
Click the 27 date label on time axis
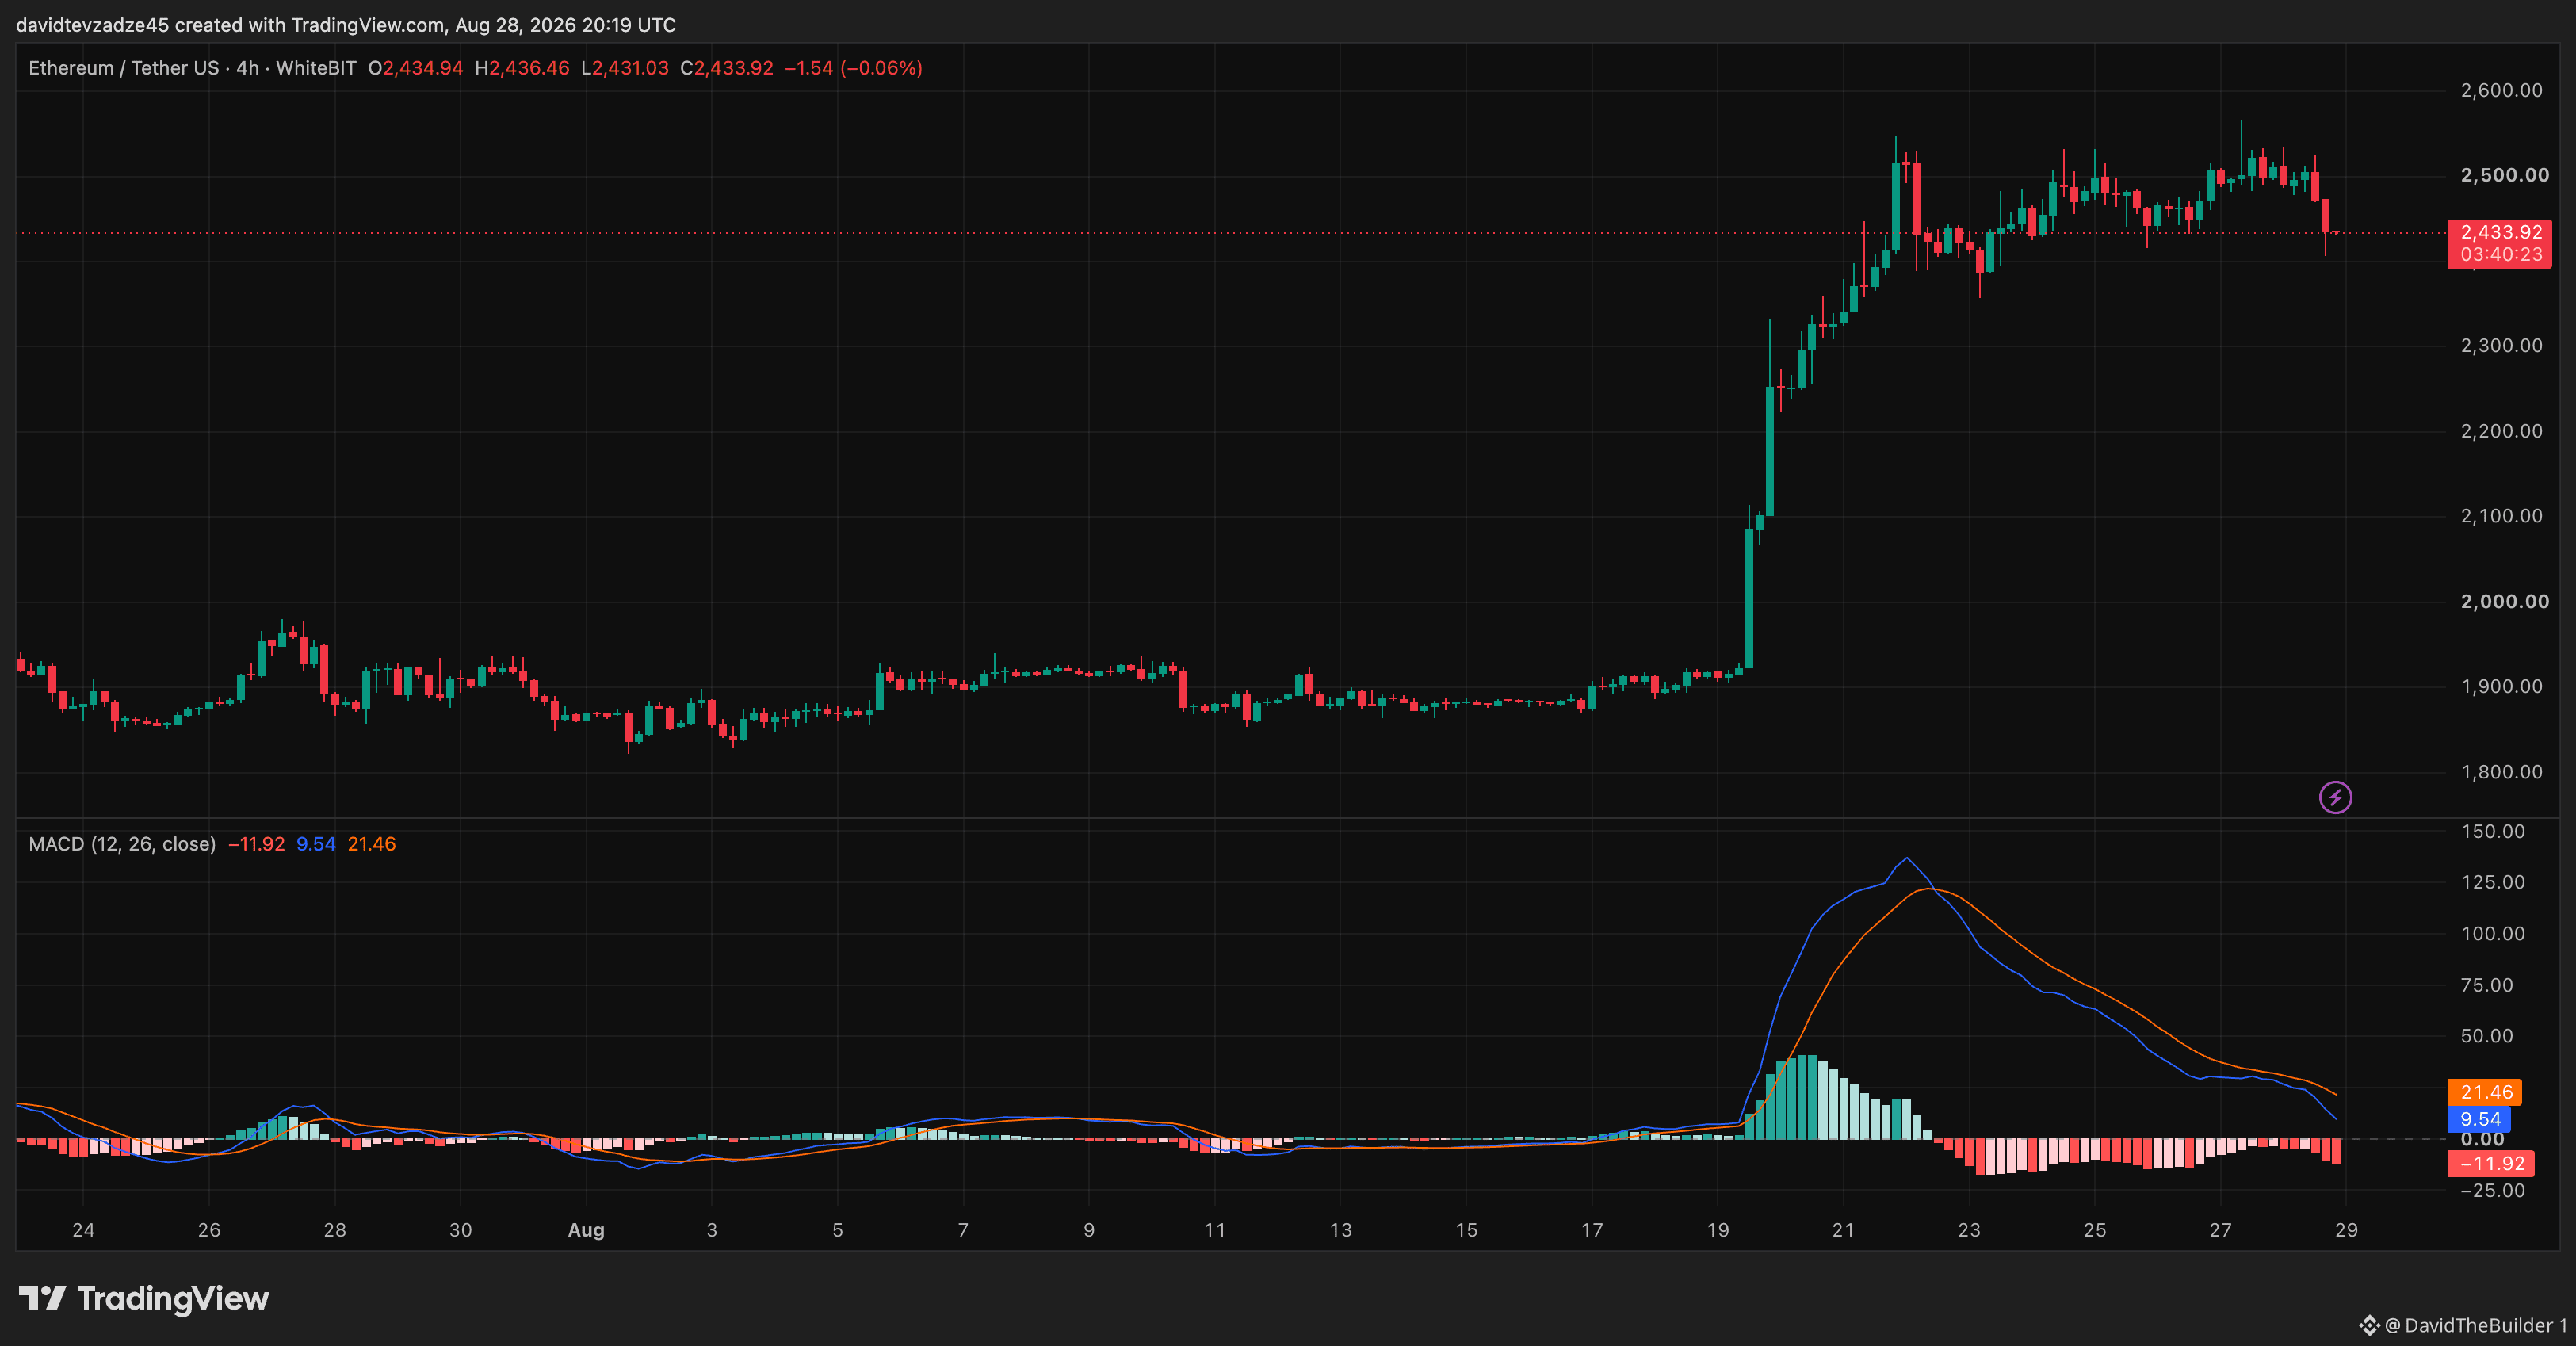click(2220, 1230)
